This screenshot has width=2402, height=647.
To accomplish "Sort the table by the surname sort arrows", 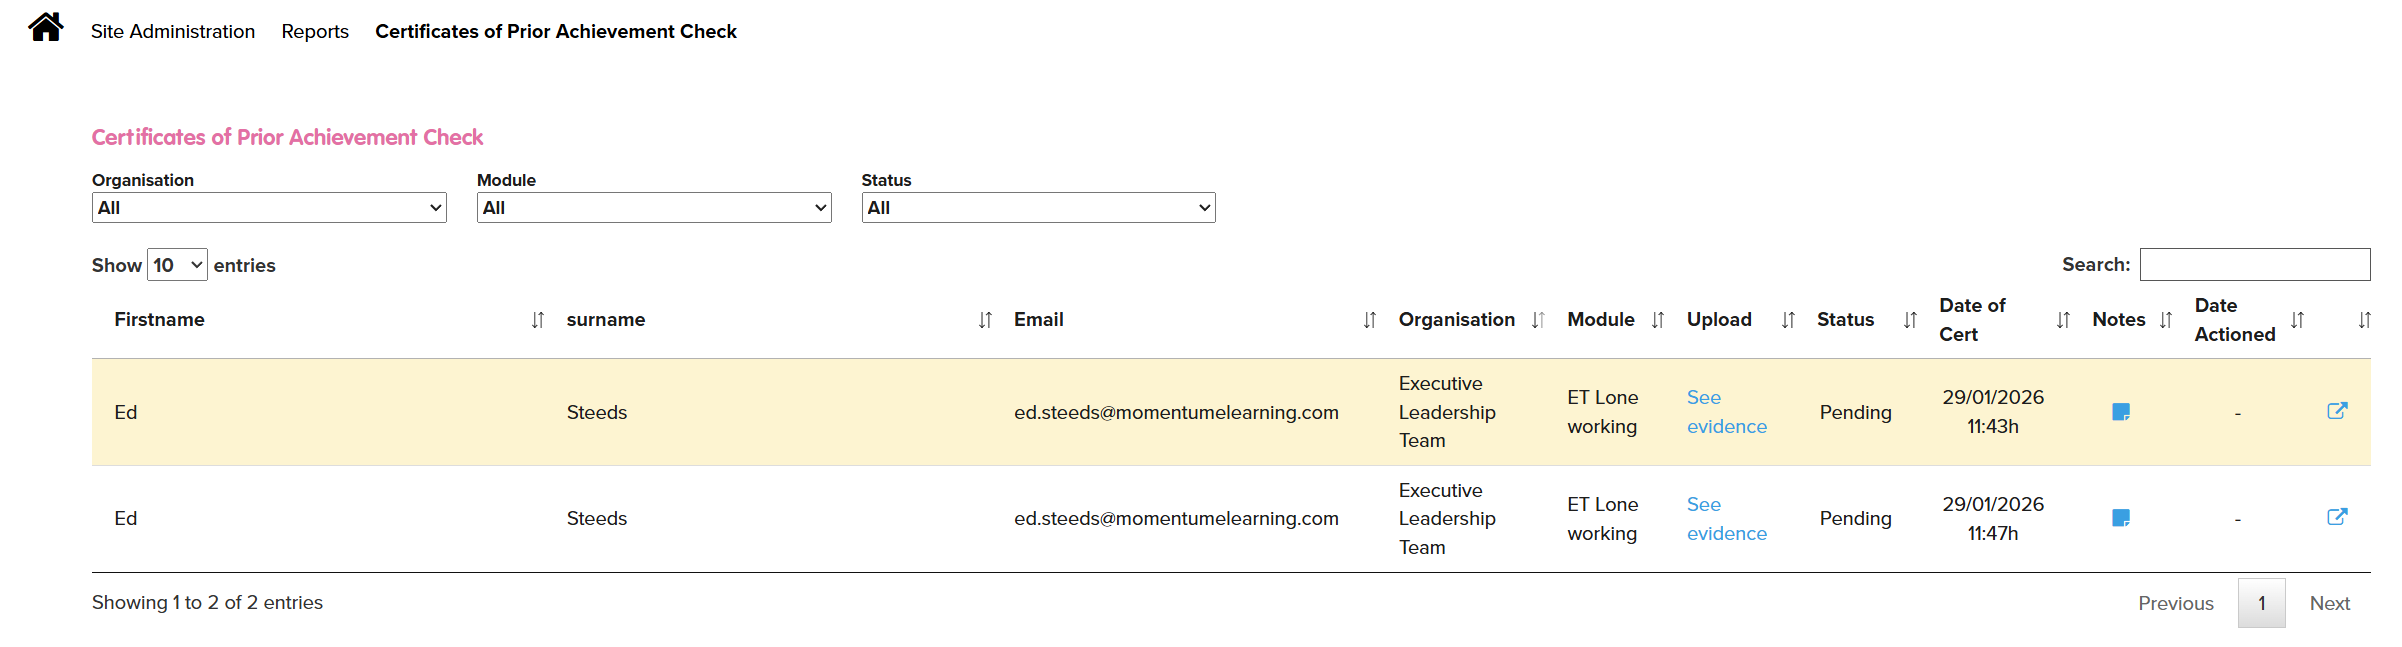I will (x=985, y=320).
